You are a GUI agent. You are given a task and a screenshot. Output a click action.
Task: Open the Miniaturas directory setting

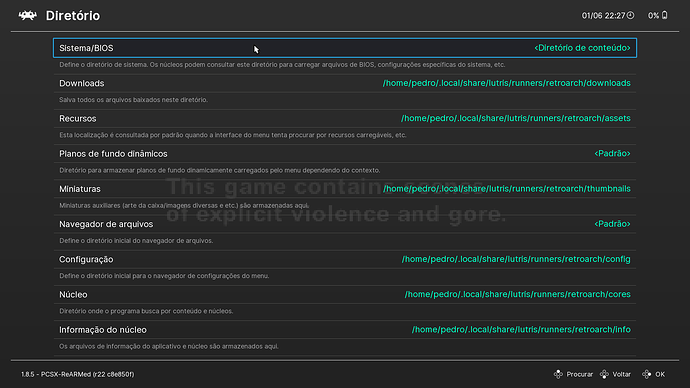point(345,189)
